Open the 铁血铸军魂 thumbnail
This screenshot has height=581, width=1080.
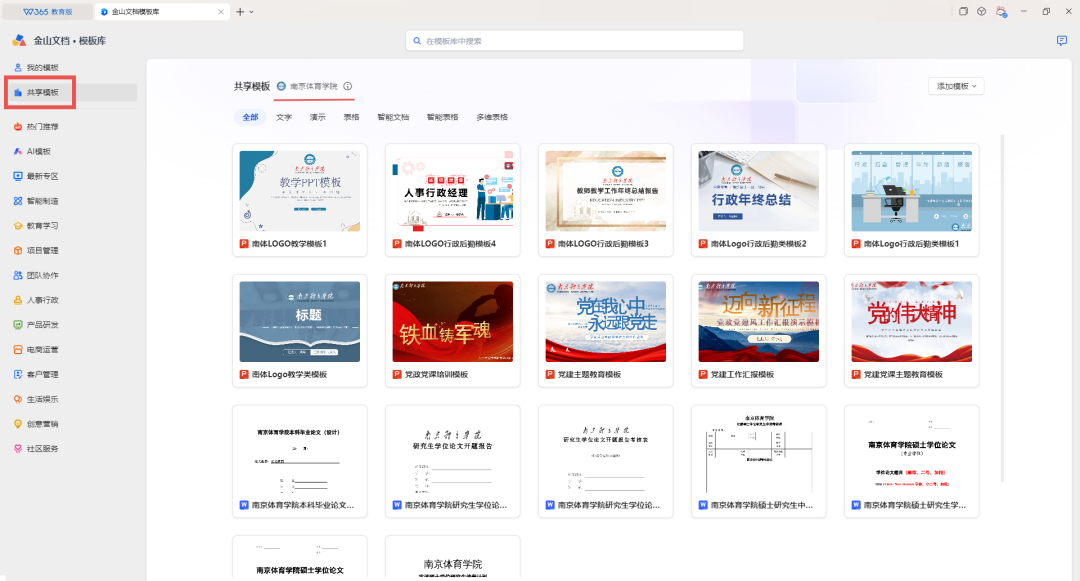coord(453,321)
